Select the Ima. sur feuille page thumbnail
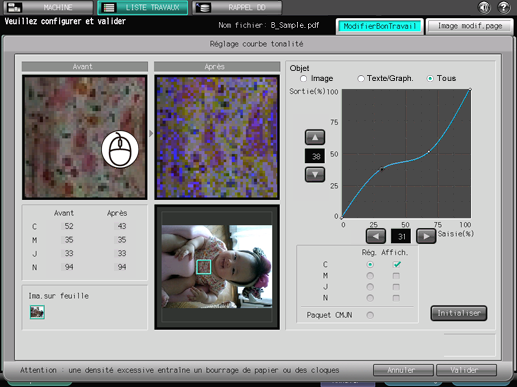Image resolution: width=517 pixels, height=387 pixels. [x=37, y=312]
